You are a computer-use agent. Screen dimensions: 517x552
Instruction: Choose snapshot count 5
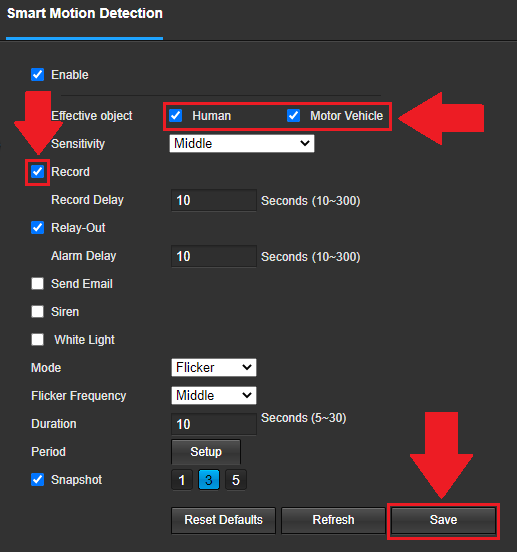(x=236, y=480)
